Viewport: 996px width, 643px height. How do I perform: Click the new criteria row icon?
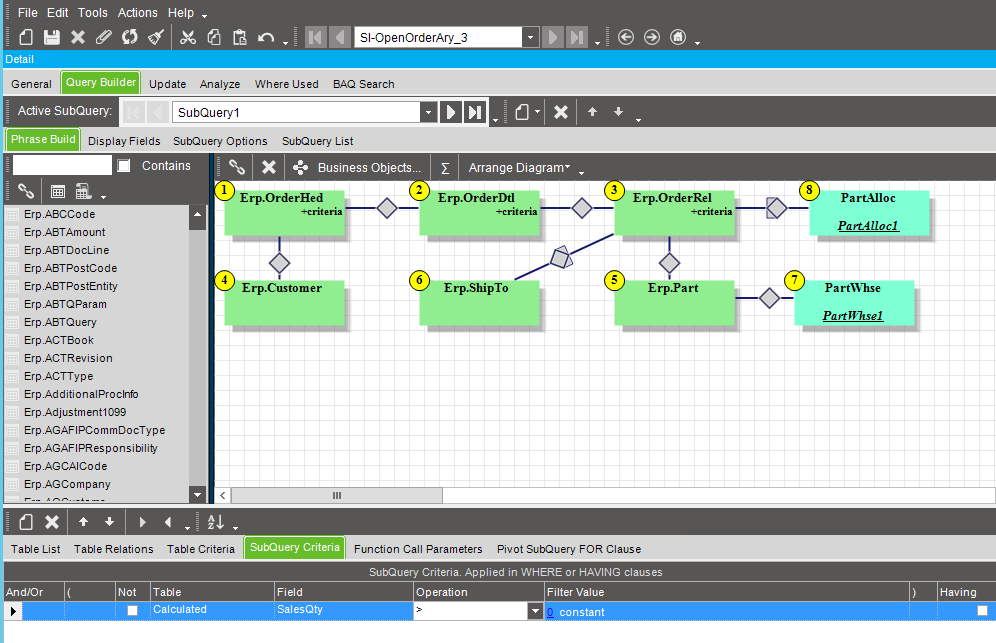(x=25, y=522)
